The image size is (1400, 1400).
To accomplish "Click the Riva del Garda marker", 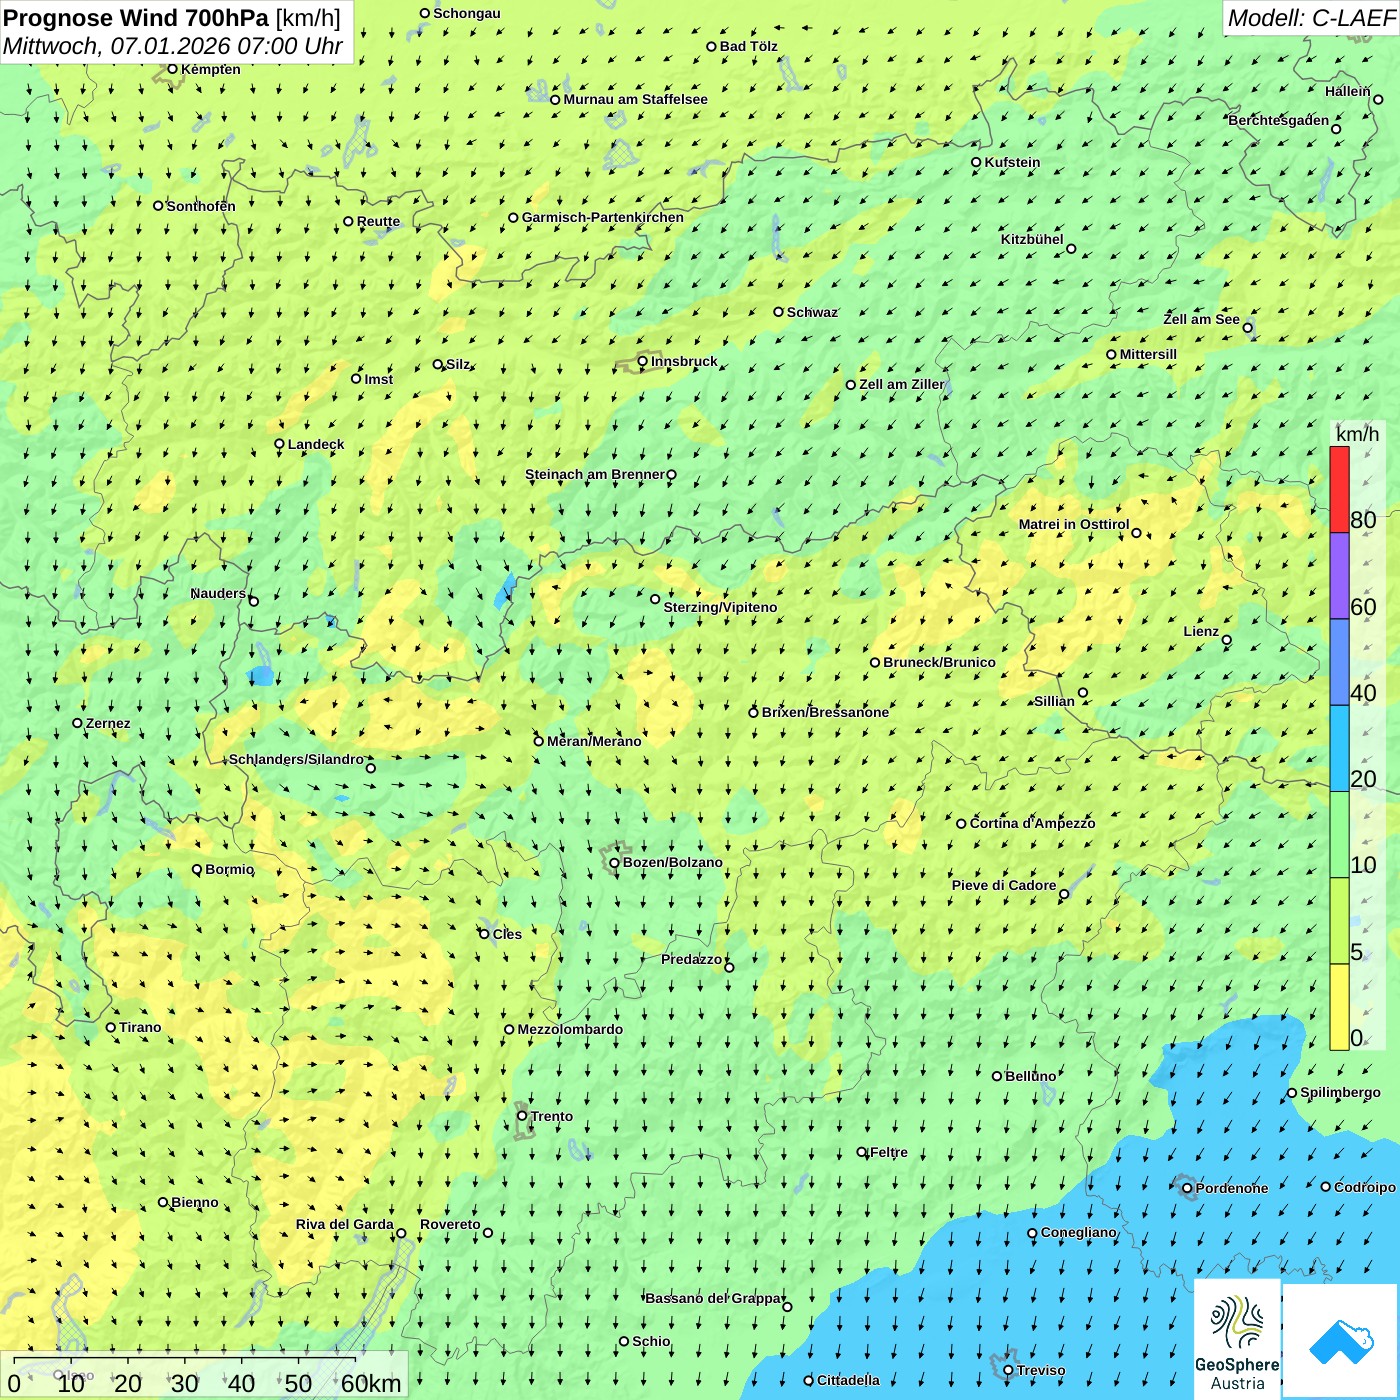I will click(x=401, y=1233).
